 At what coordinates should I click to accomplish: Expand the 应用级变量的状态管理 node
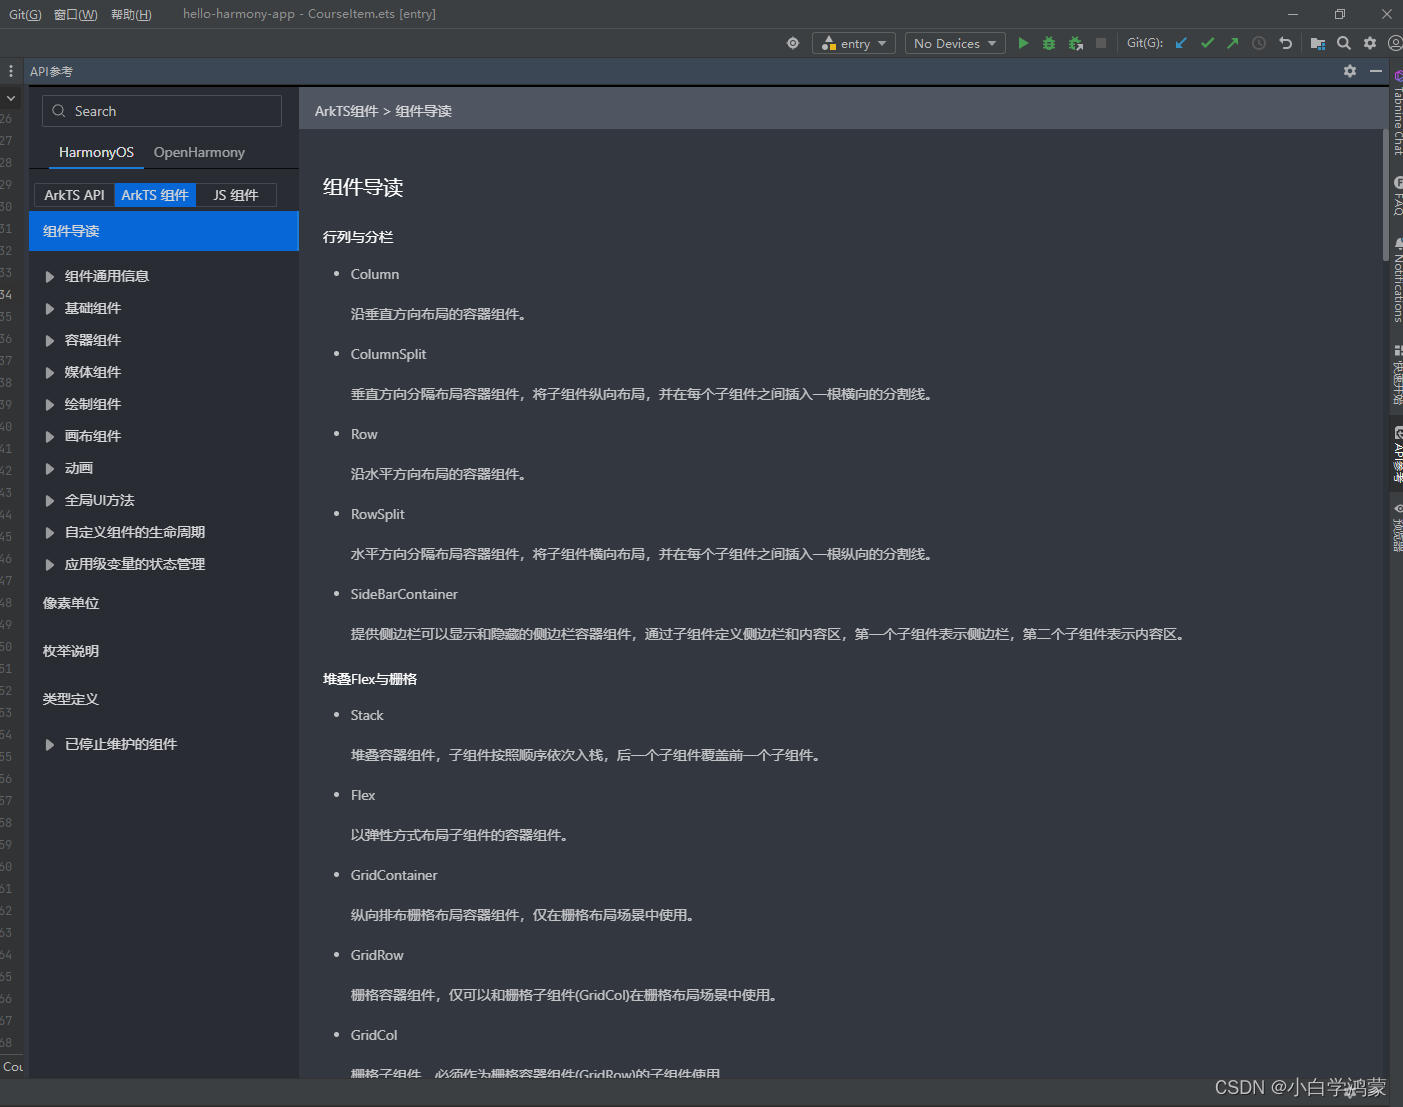point(50,565)
